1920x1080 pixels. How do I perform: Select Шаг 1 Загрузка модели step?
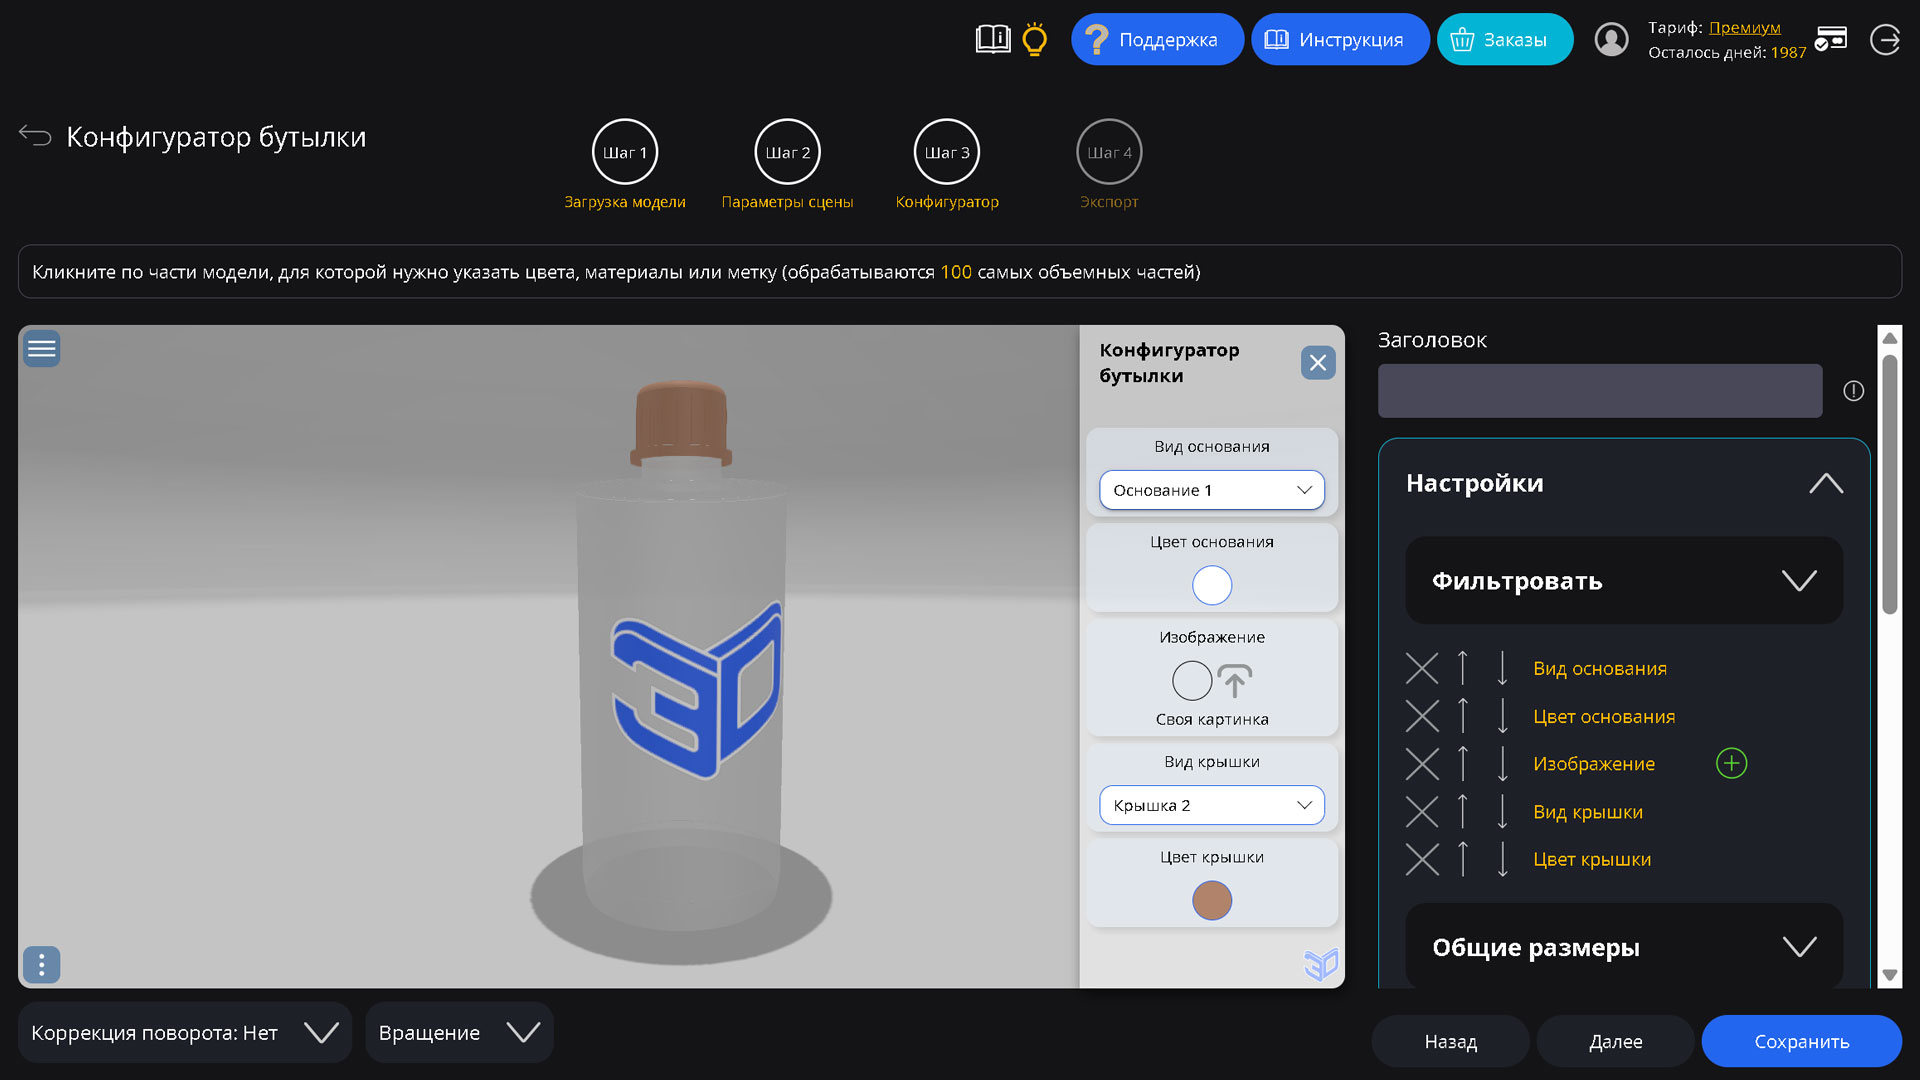click(x=625, y=151)
